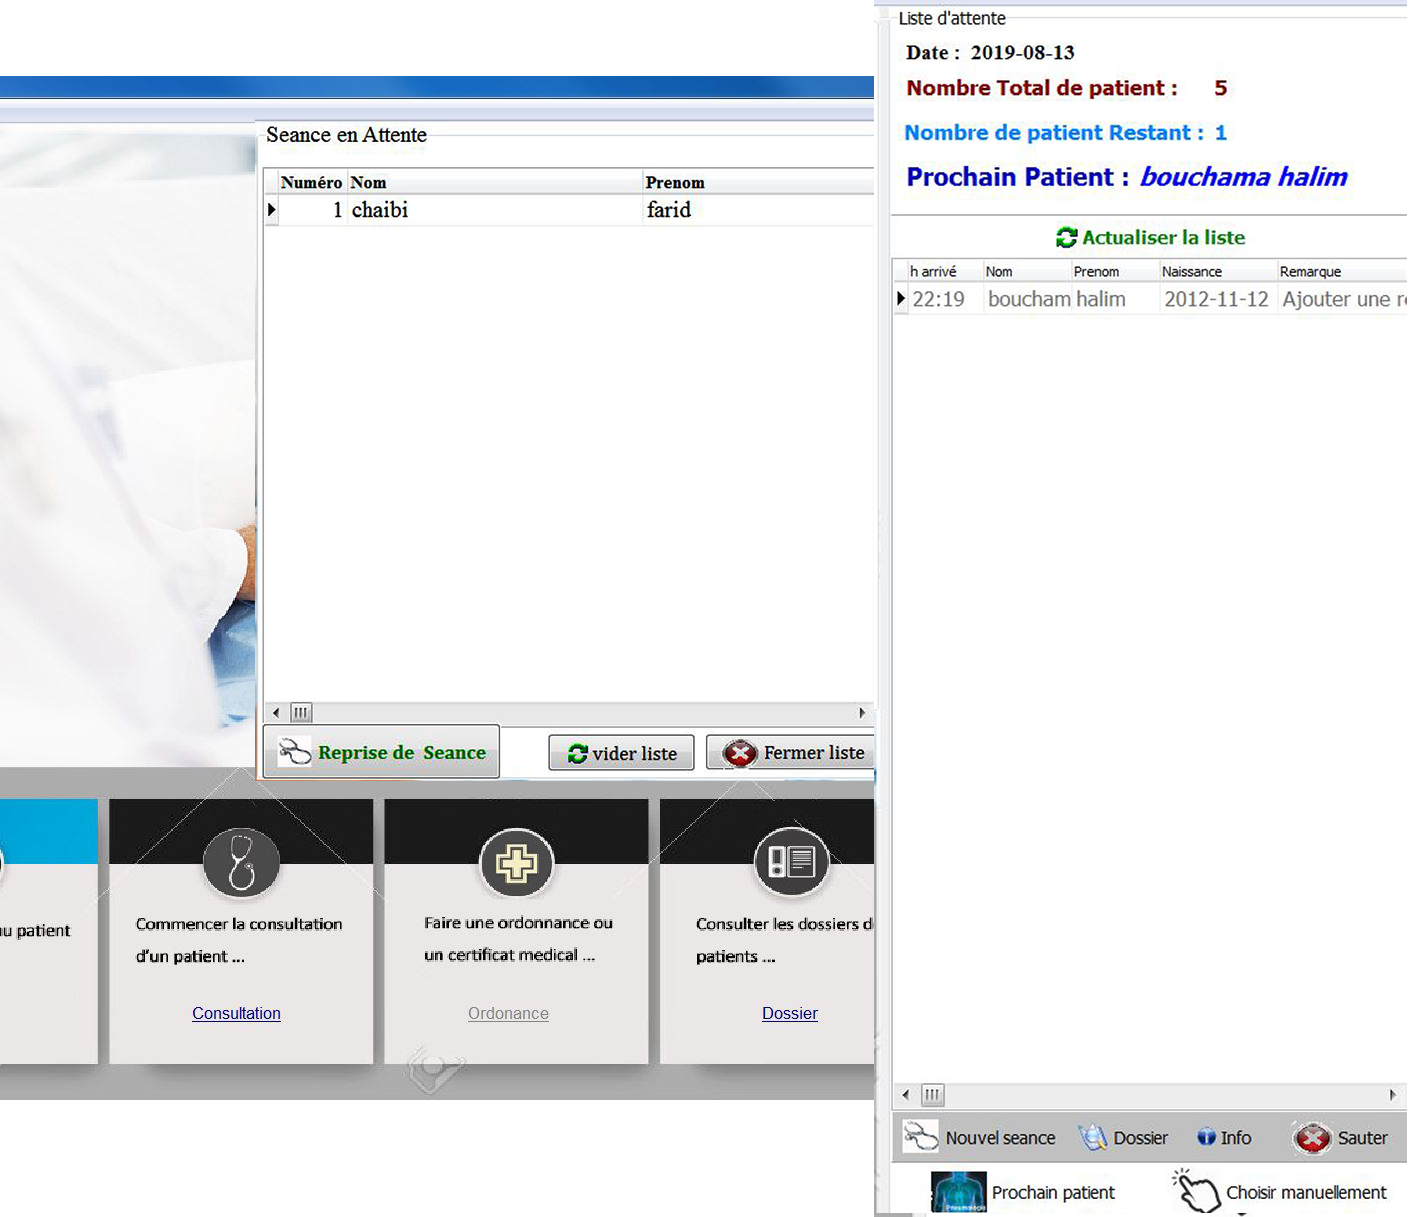Click the row selector arrow beside 22:19
Screen dimensions: 1409x1217
901,299
